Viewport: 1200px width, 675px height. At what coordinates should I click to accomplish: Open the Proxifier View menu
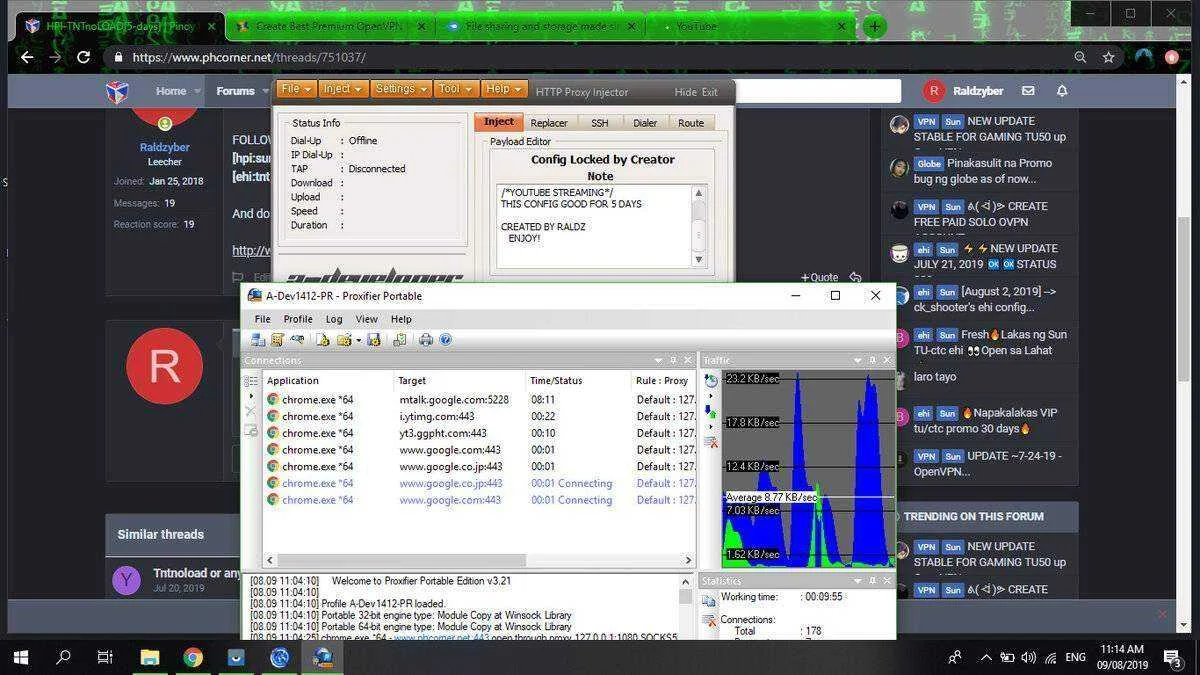tap(367, 319)
